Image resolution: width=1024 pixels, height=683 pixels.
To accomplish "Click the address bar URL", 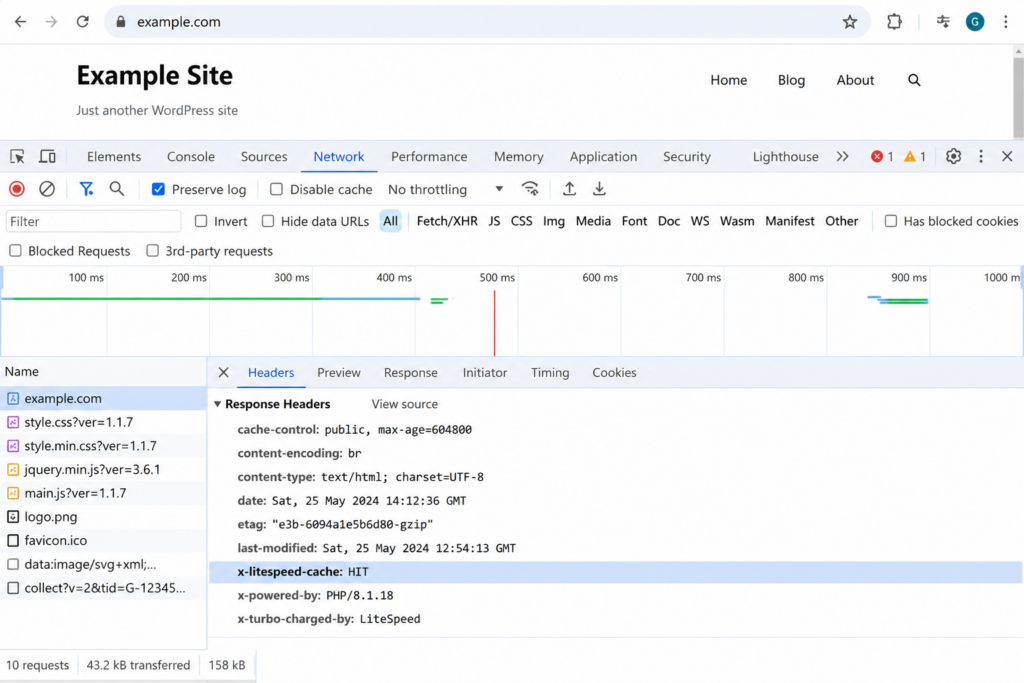I will click(x=178, y=22).
